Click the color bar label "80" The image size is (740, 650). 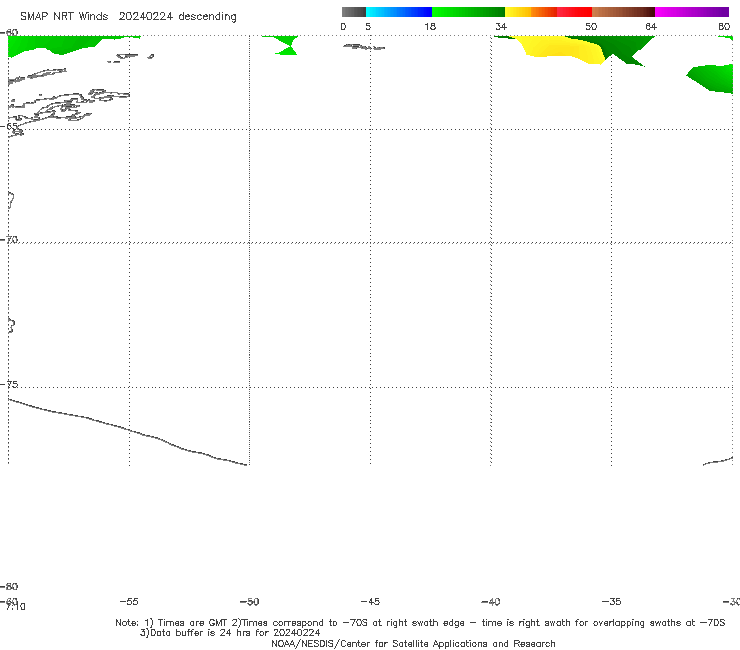coord(724,27)
